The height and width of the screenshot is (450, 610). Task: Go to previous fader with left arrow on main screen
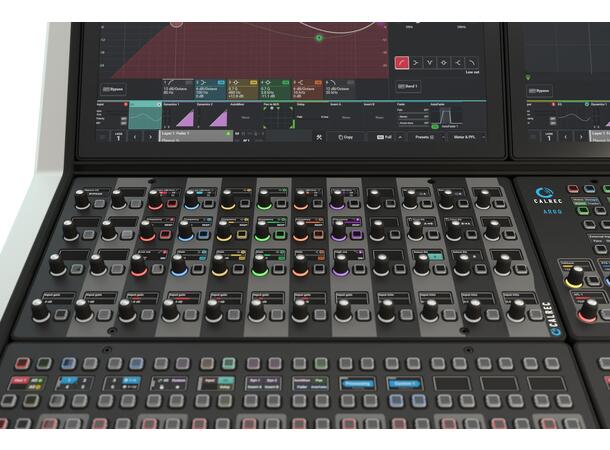coord(135,137)
